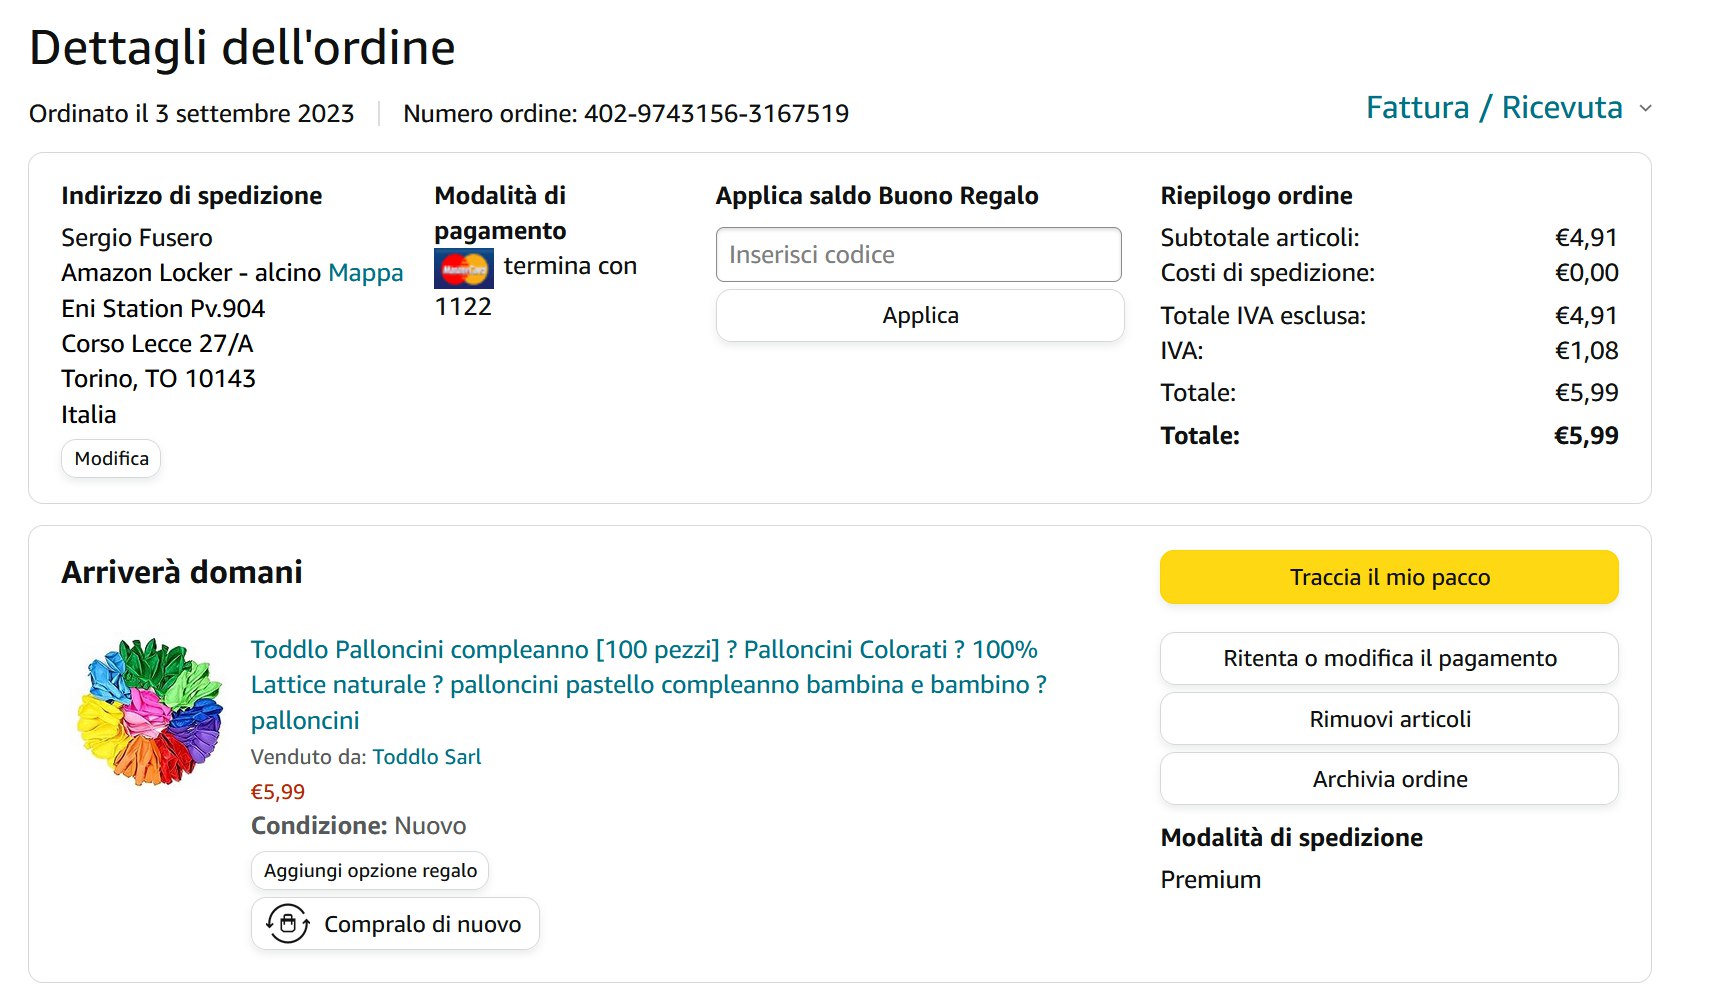Open the Mappa link for the locker

pyautogui.click(x=365, y=273)
